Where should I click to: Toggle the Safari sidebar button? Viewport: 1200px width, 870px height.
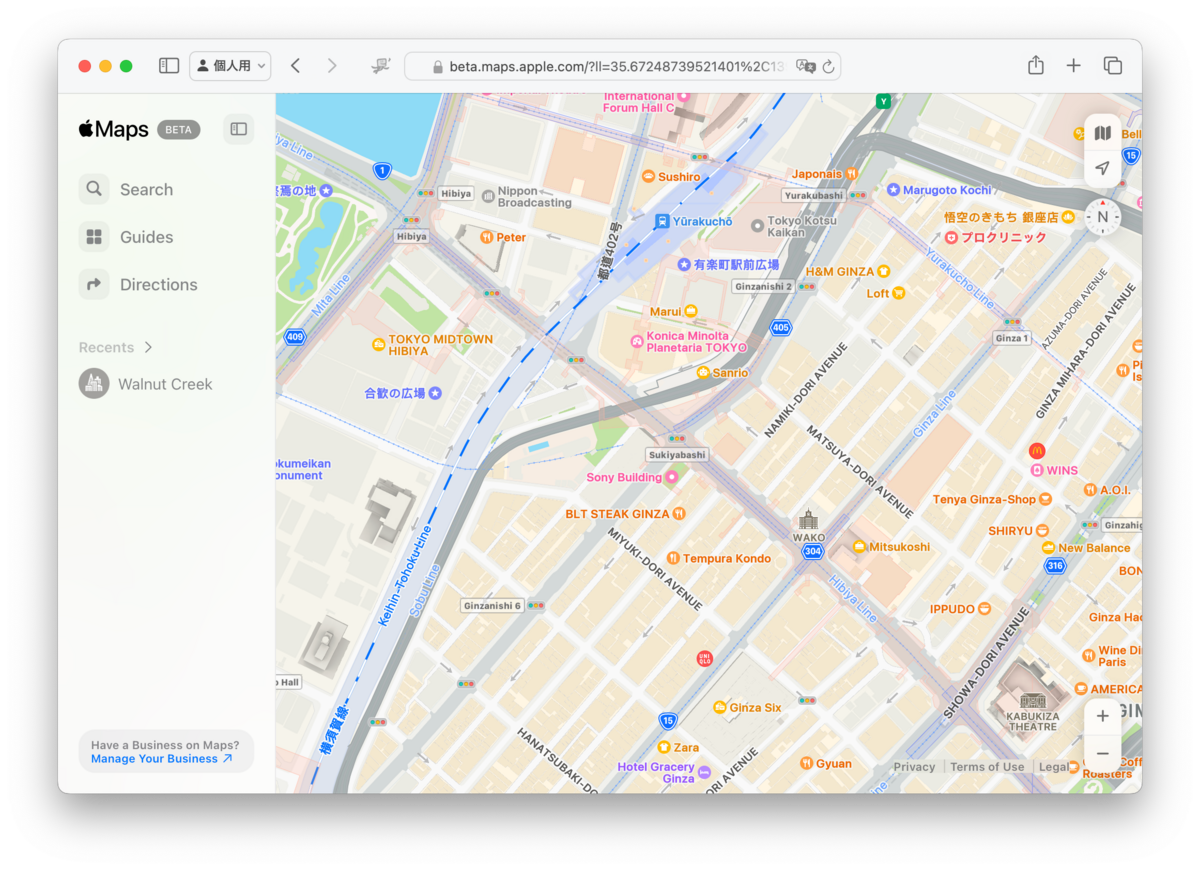169,66
